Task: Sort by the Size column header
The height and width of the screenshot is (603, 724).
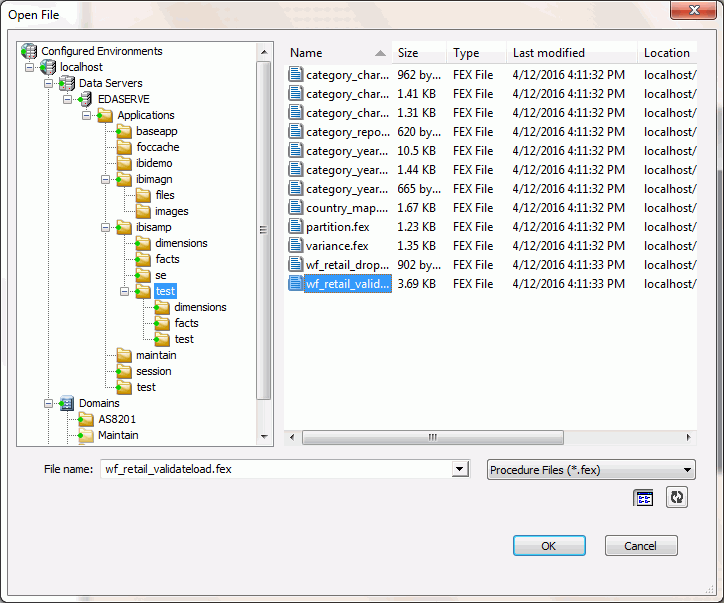Action: point(419,53)
